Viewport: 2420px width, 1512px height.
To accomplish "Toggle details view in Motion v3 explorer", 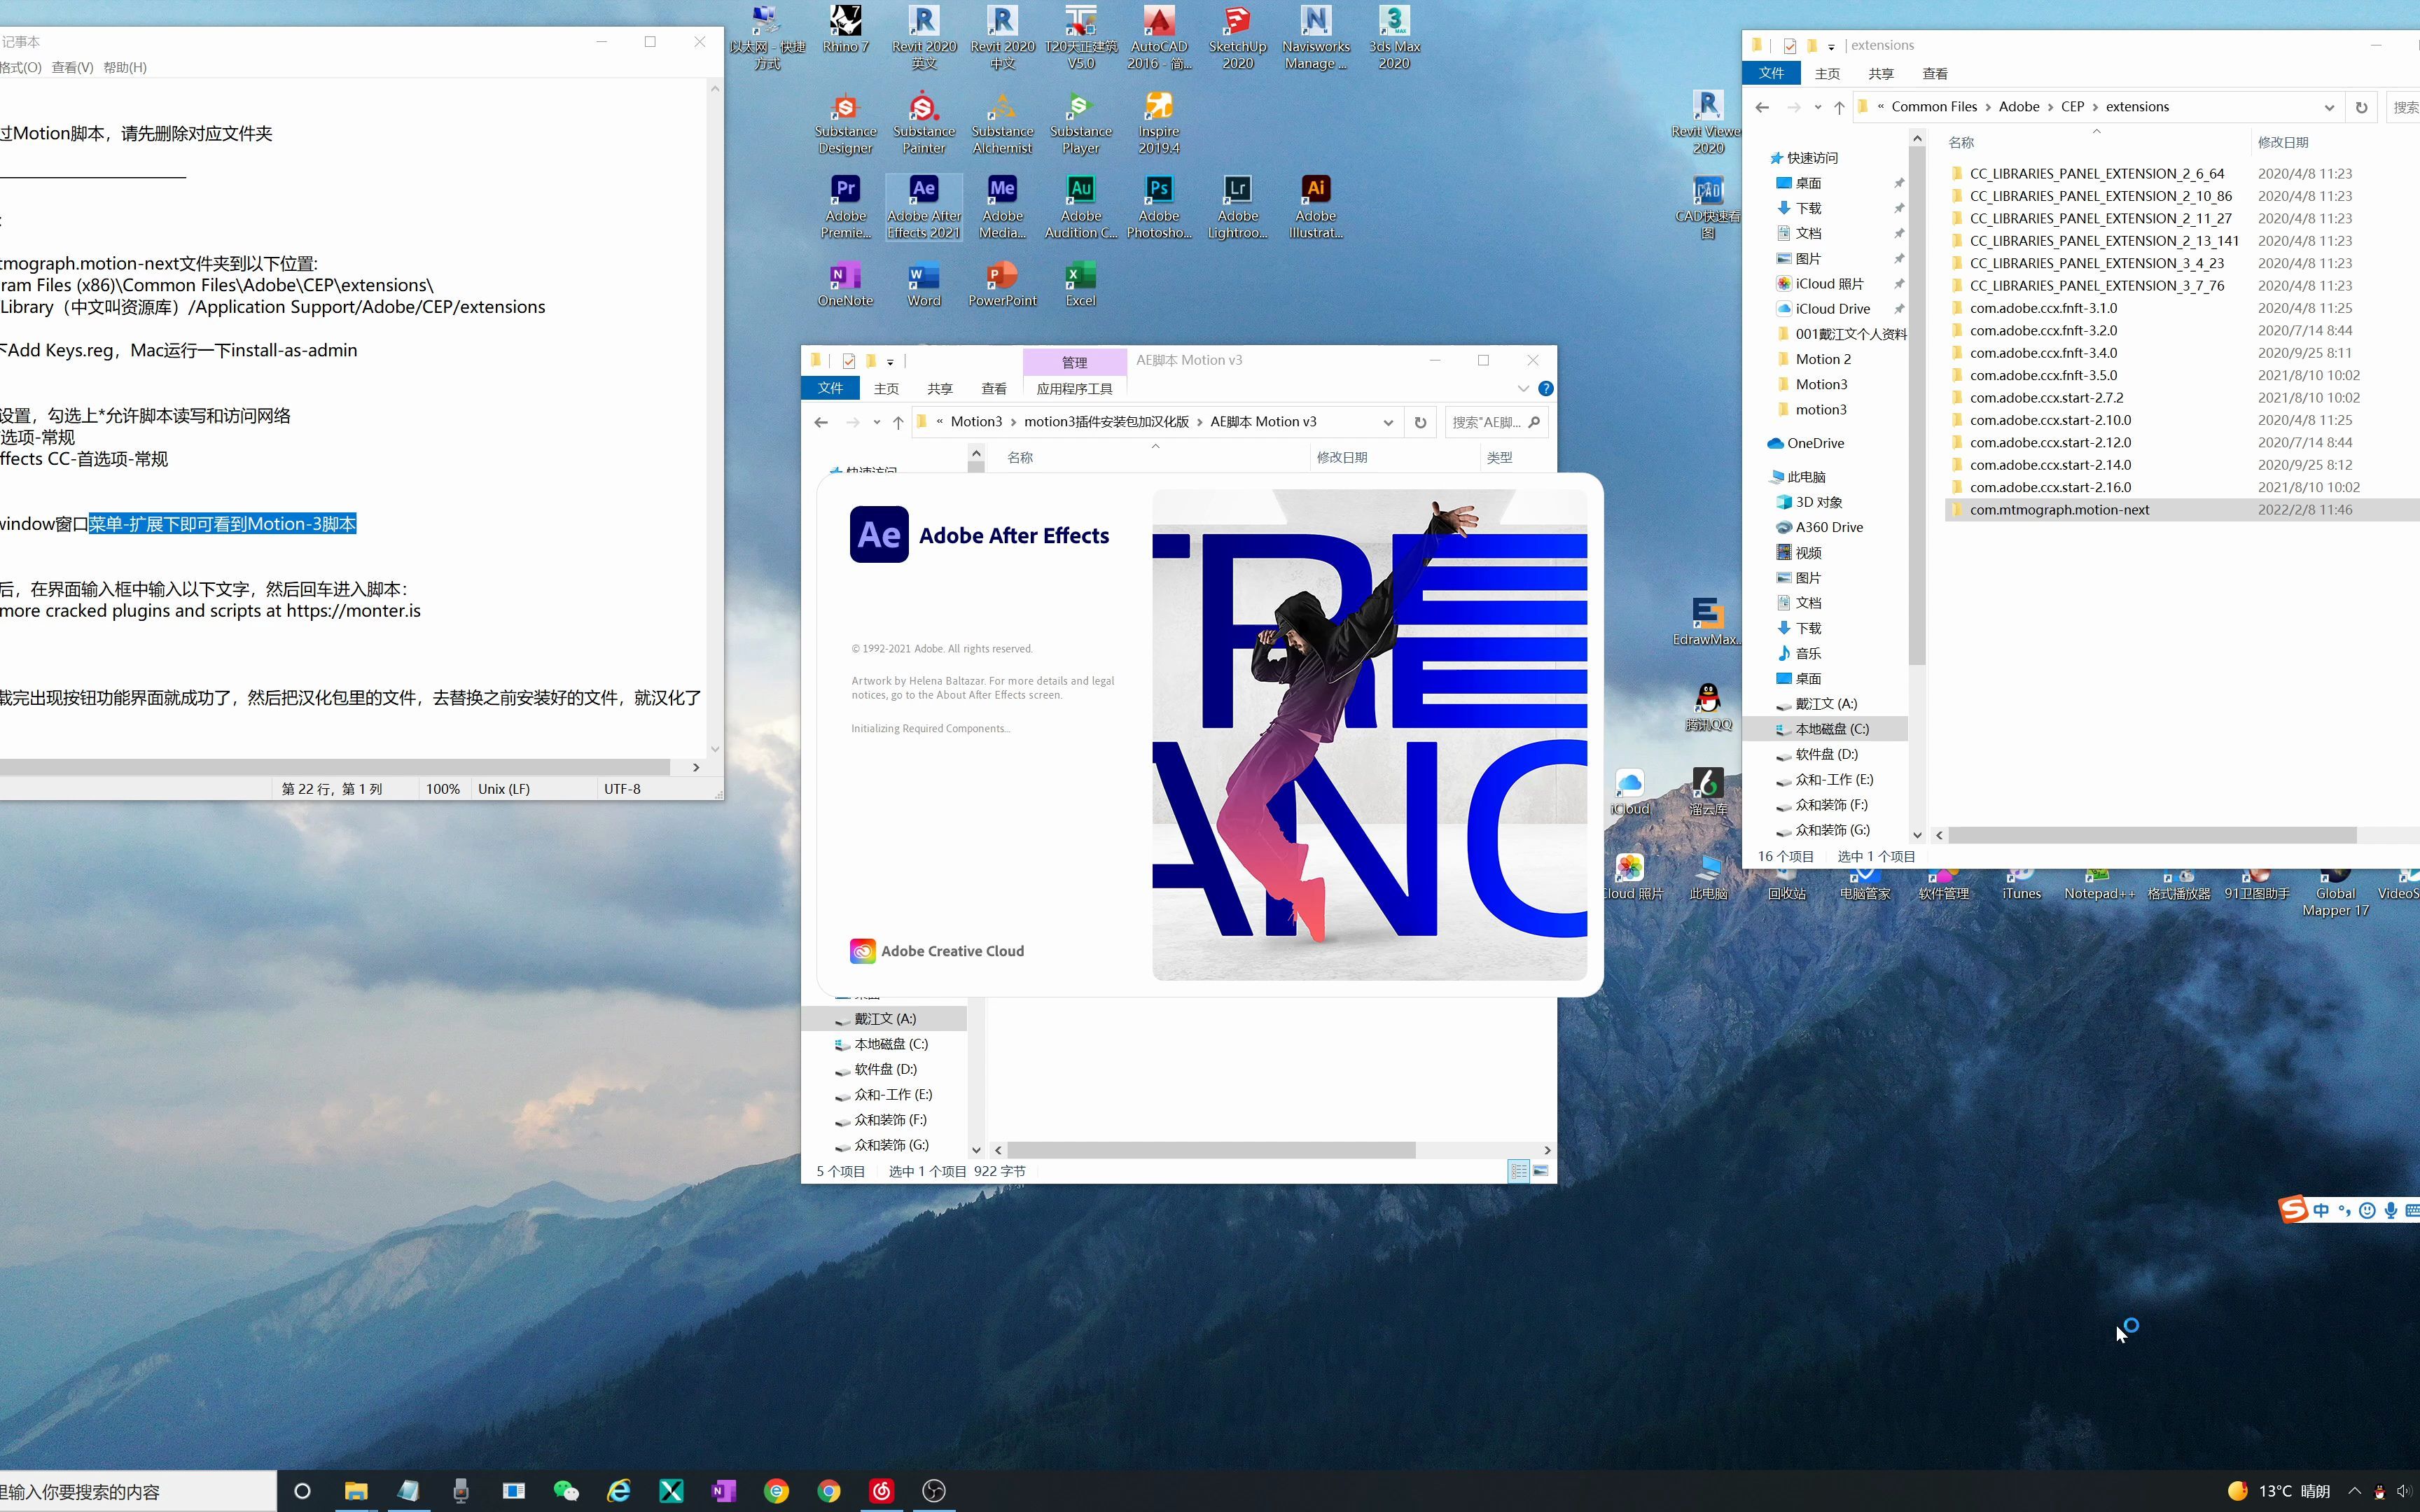I will (1518, 1171).
